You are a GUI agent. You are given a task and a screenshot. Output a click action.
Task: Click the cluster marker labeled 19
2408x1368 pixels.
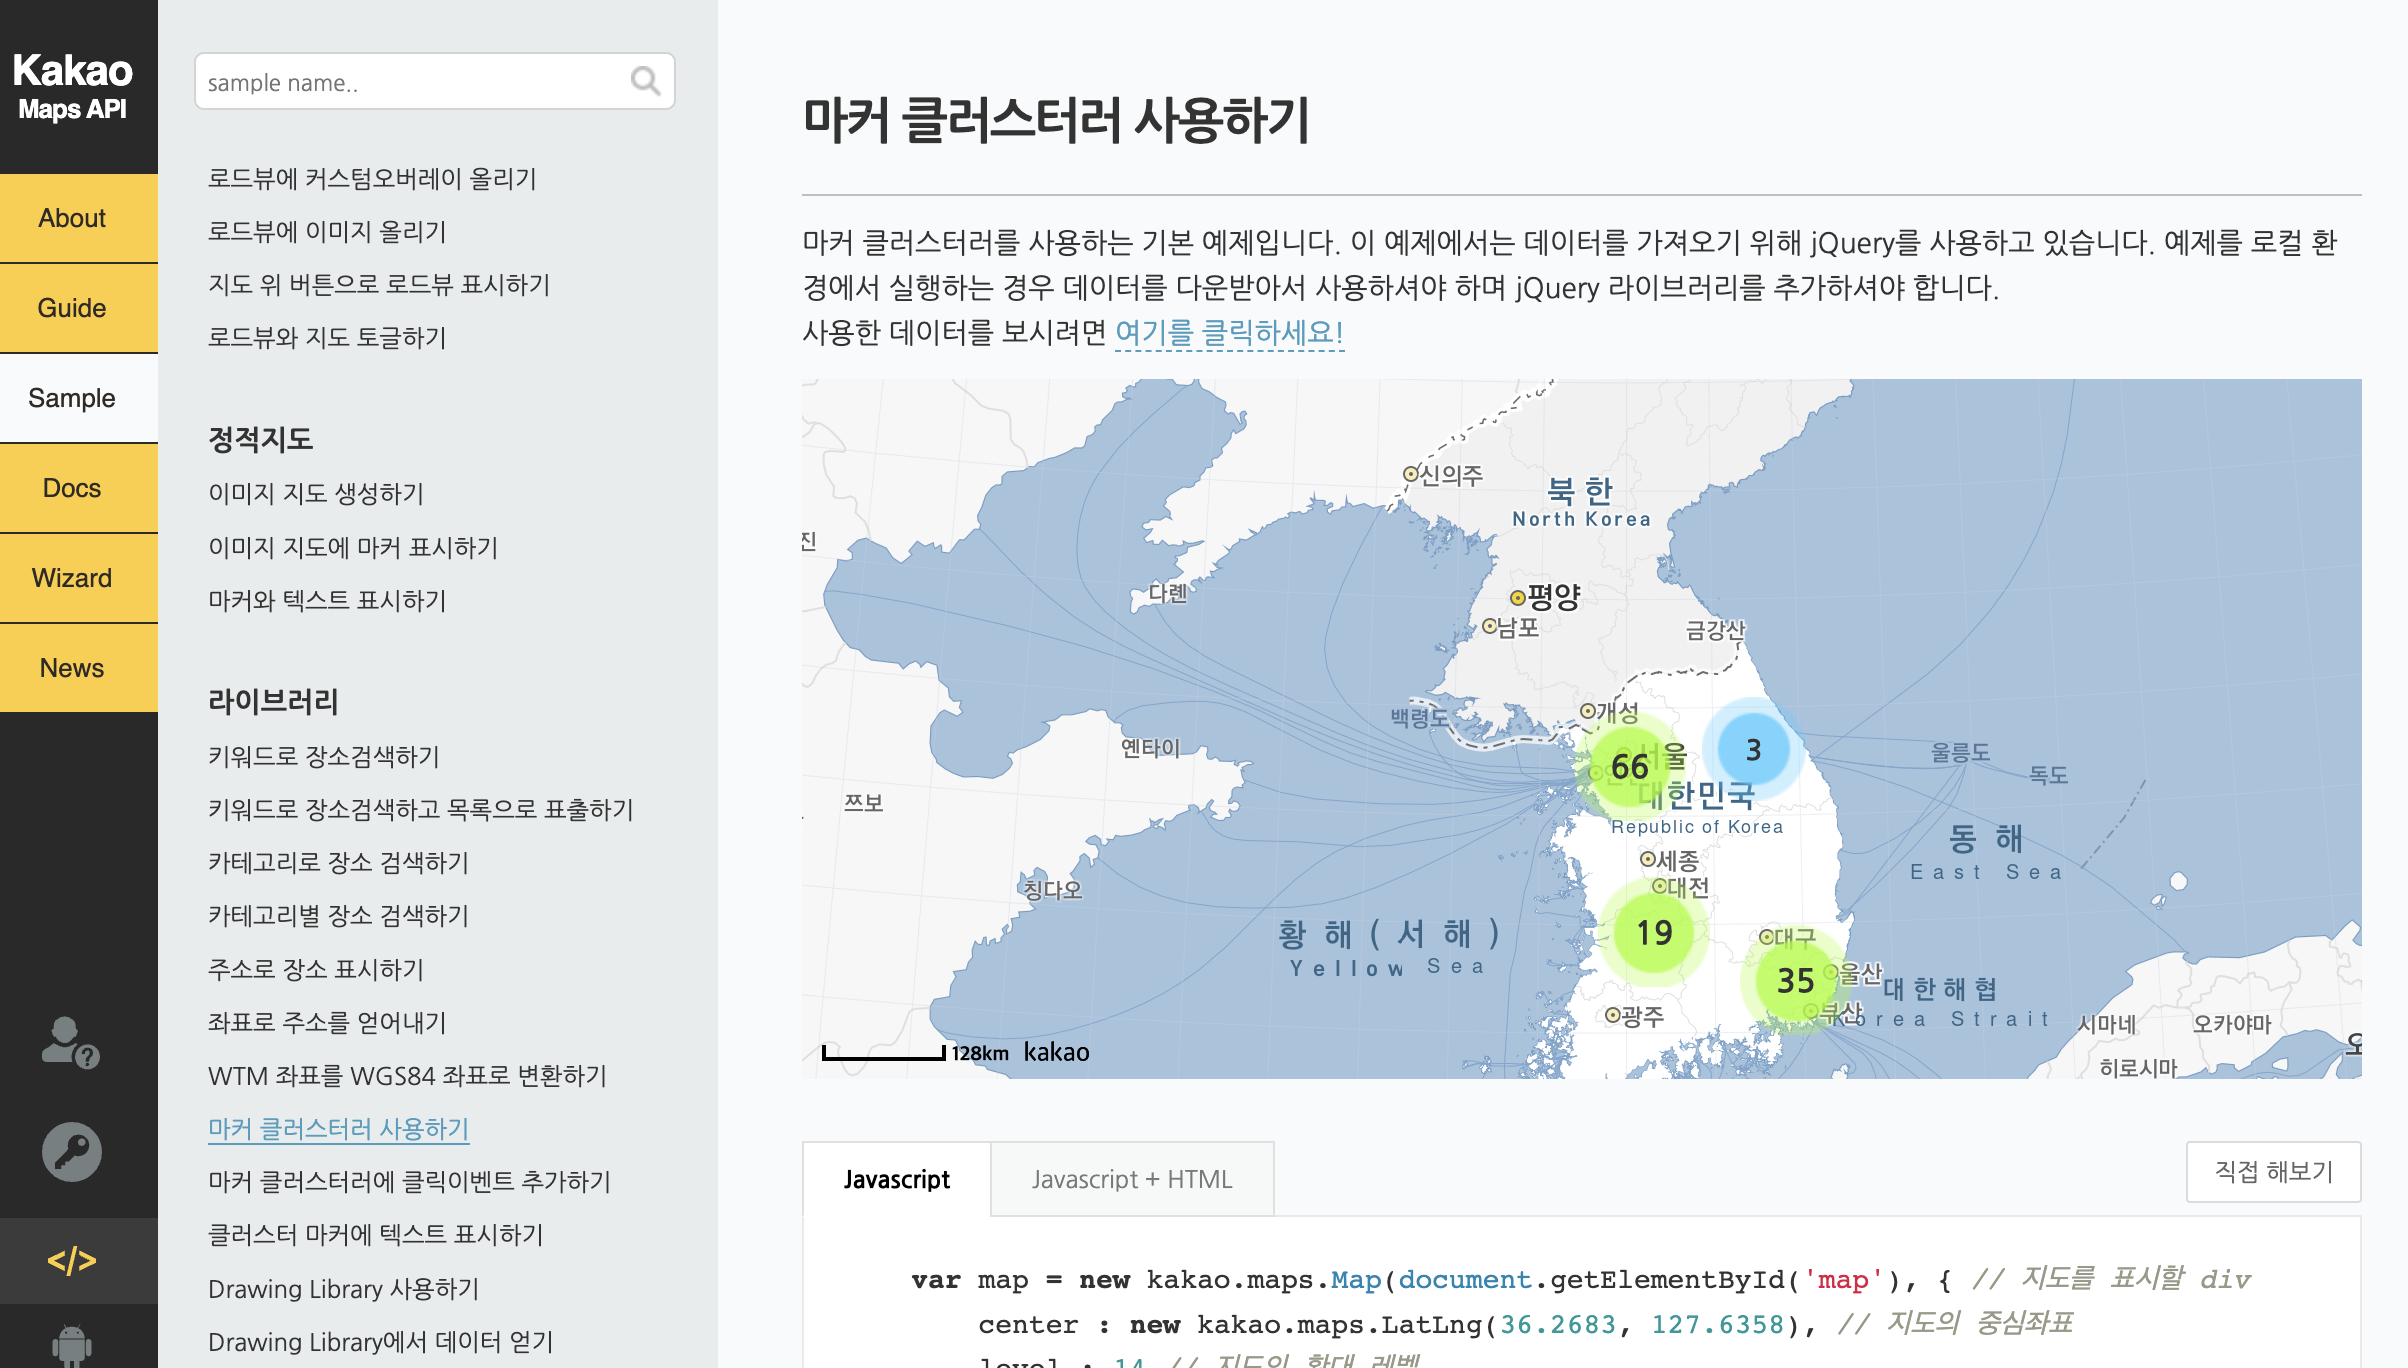pyautogui.click(x=1654, y=933)
